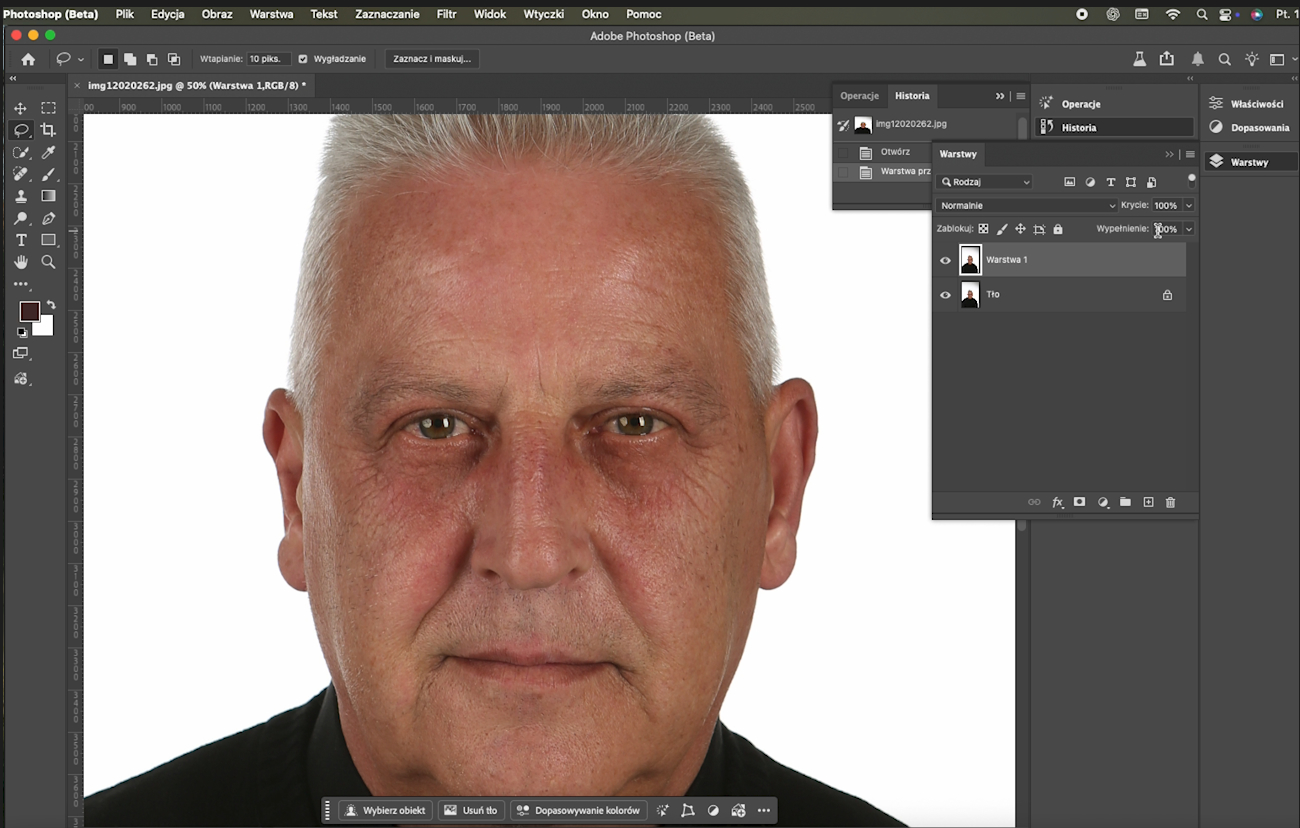This screenshot has width=1300, height=828.
Task: Open the Layers panel menu
Action: pyautogui.click(x=1190, y=154)
